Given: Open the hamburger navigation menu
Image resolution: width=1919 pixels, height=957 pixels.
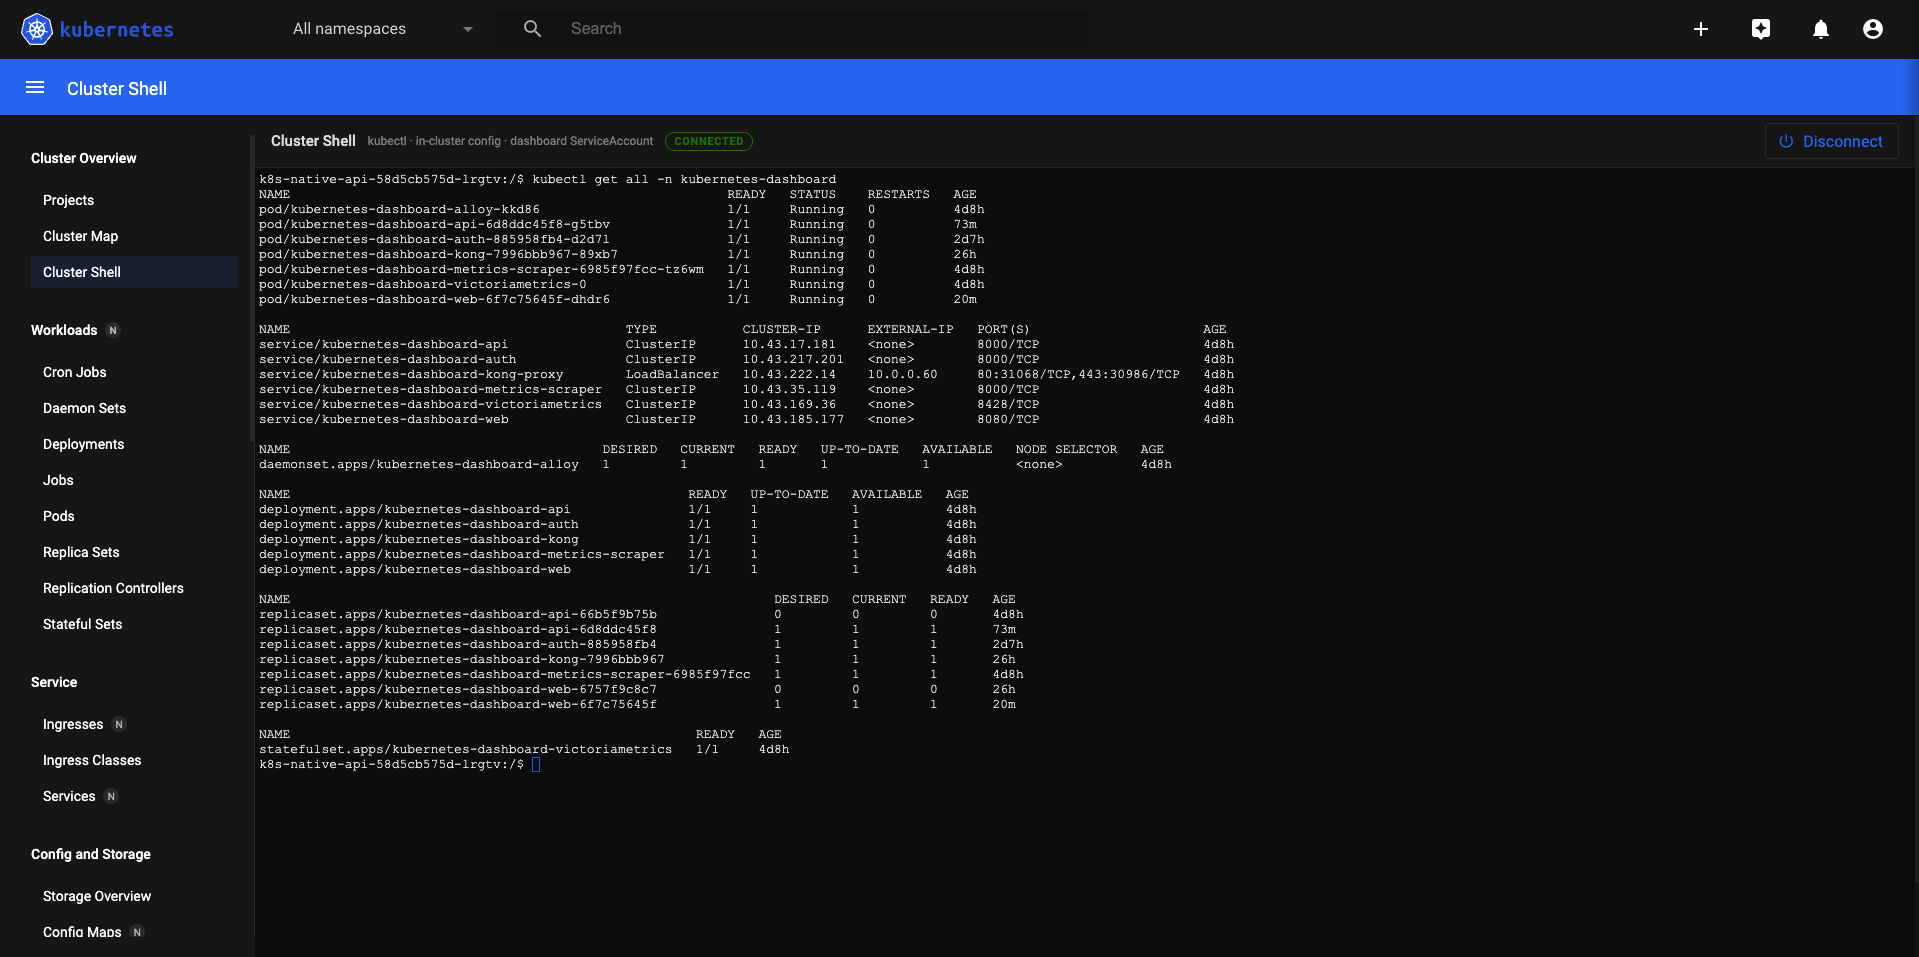Looking at the screenshot, I should tap(35, 88).
